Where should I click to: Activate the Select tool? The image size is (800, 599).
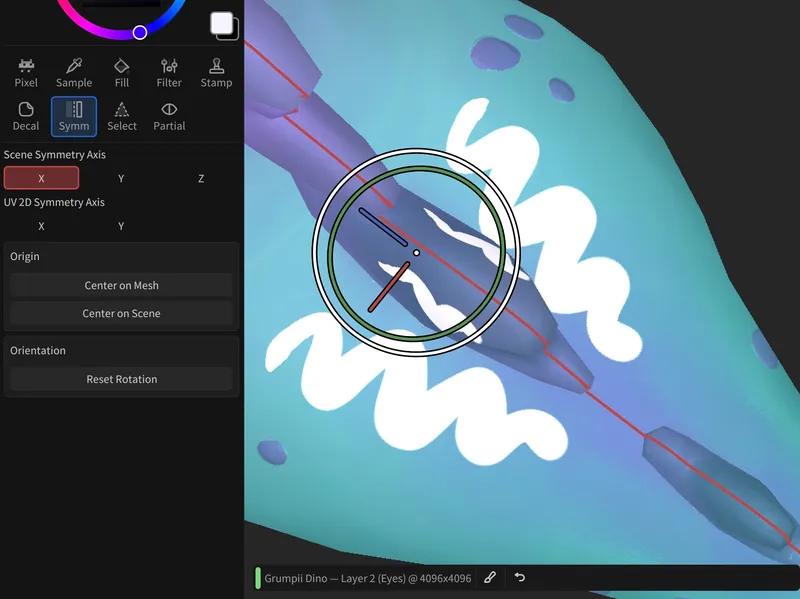pos(122,116)
